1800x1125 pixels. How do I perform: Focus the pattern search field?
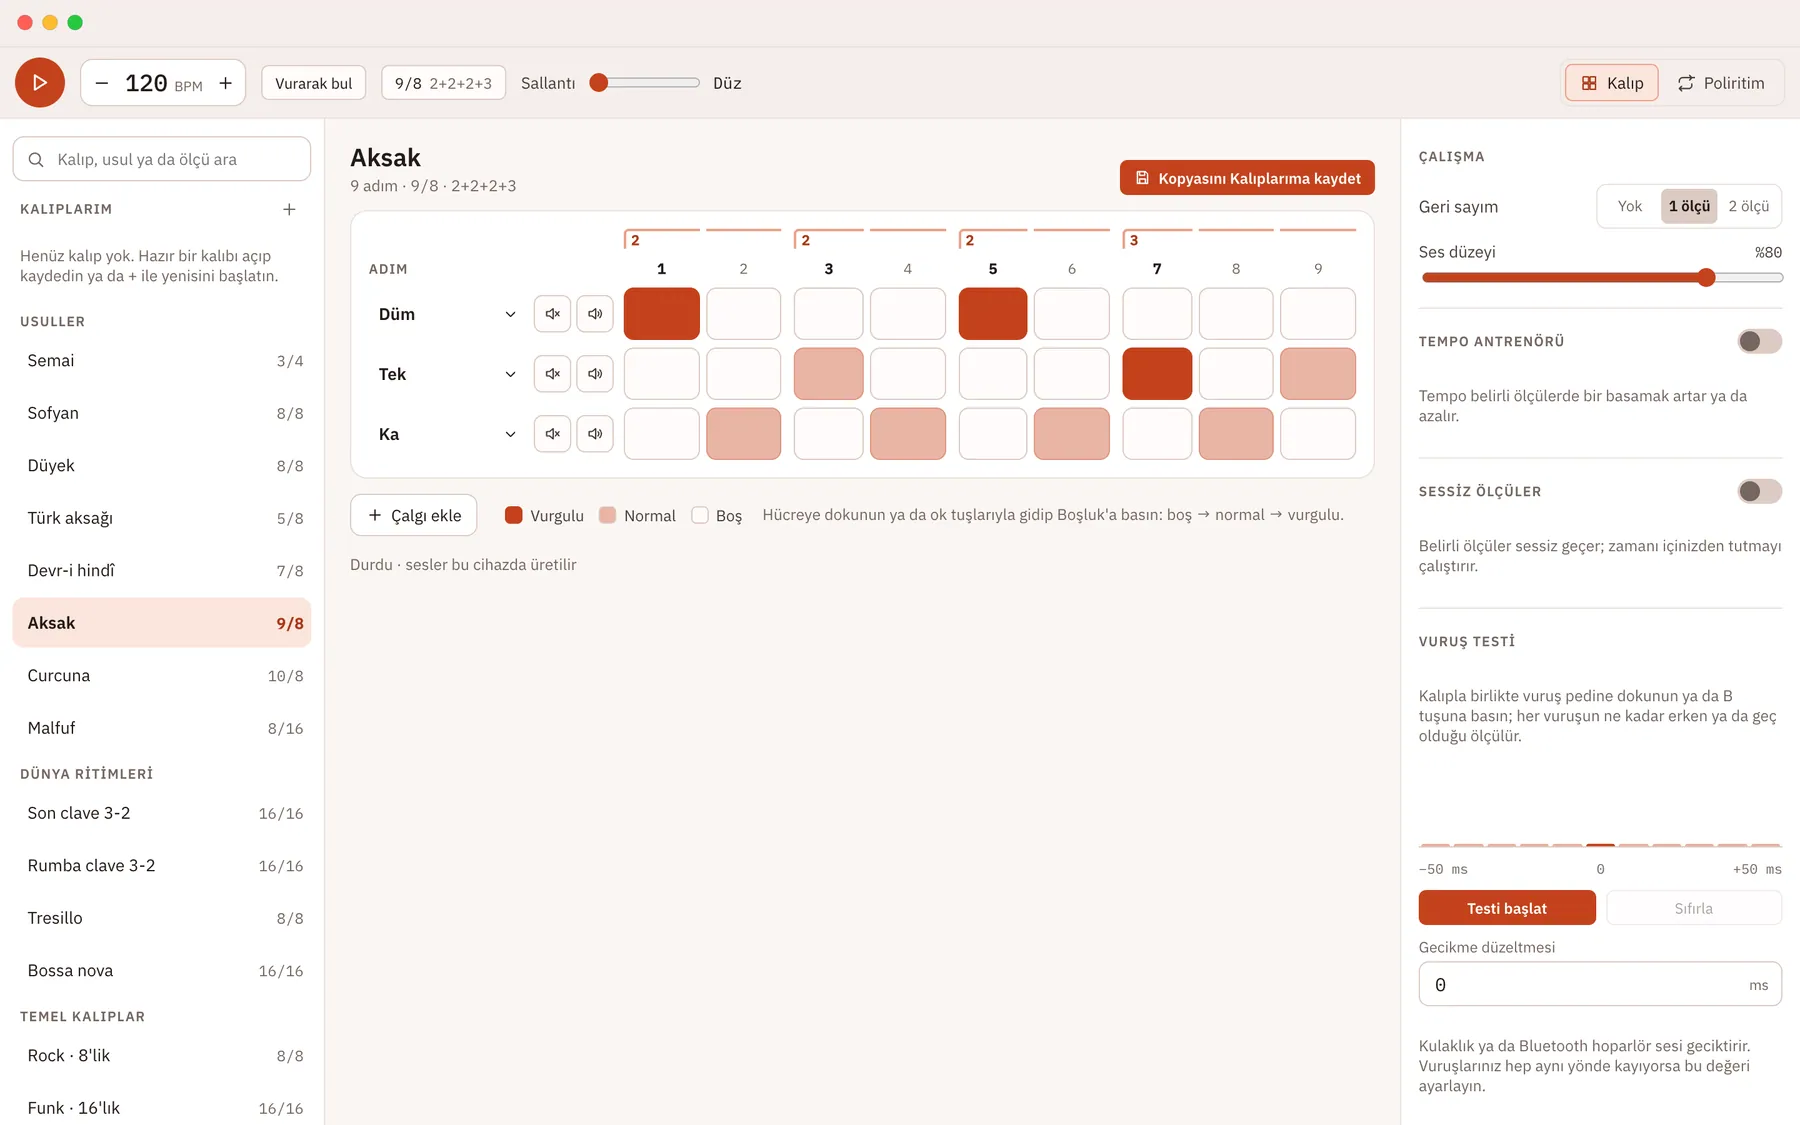point(162,159)
